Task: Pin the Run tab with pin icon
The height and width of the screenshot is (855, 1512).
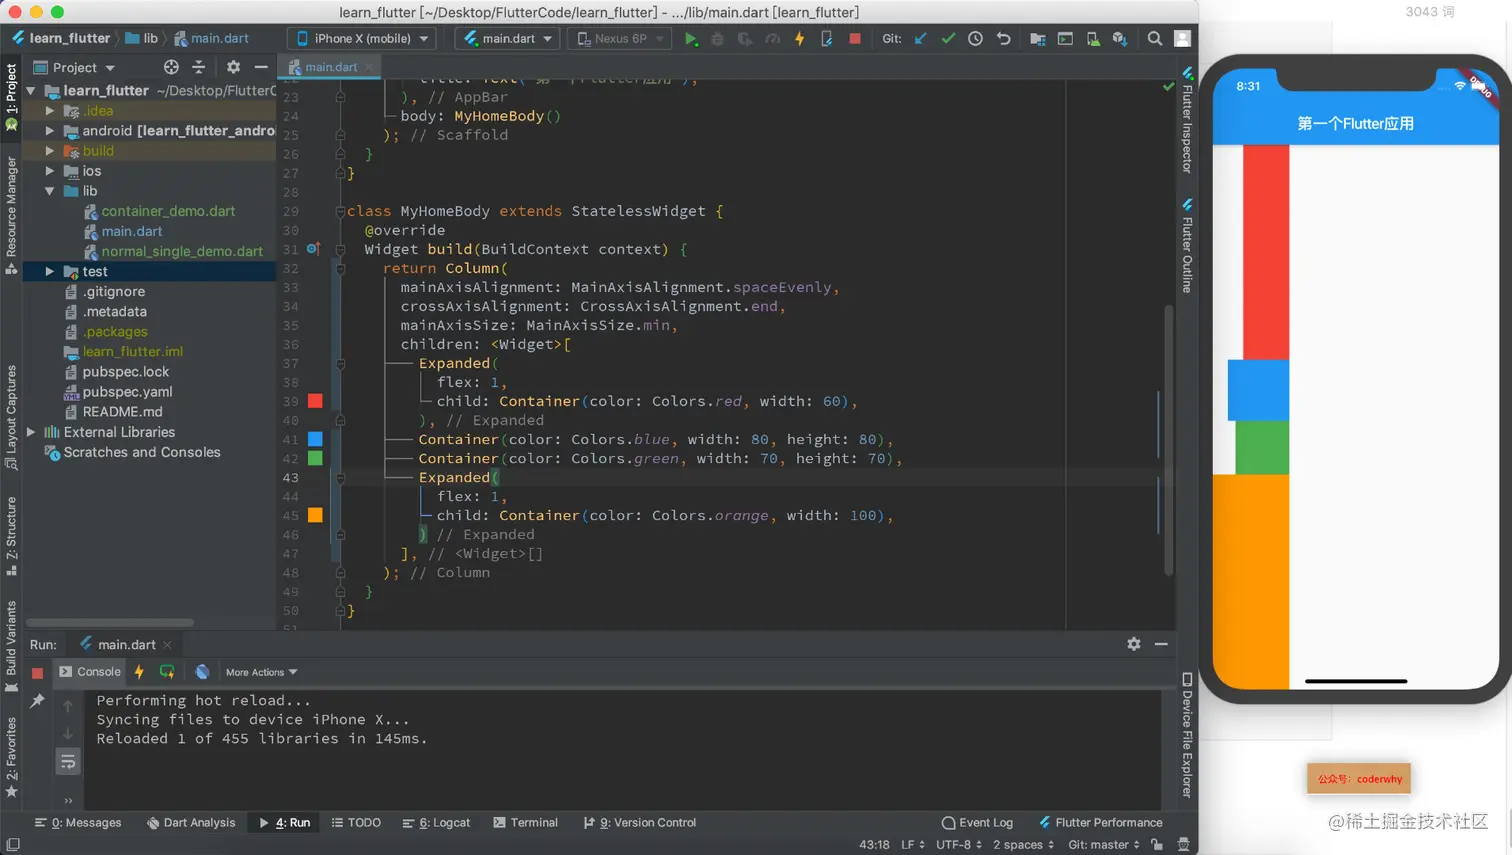Action: (x=37, y=701)
